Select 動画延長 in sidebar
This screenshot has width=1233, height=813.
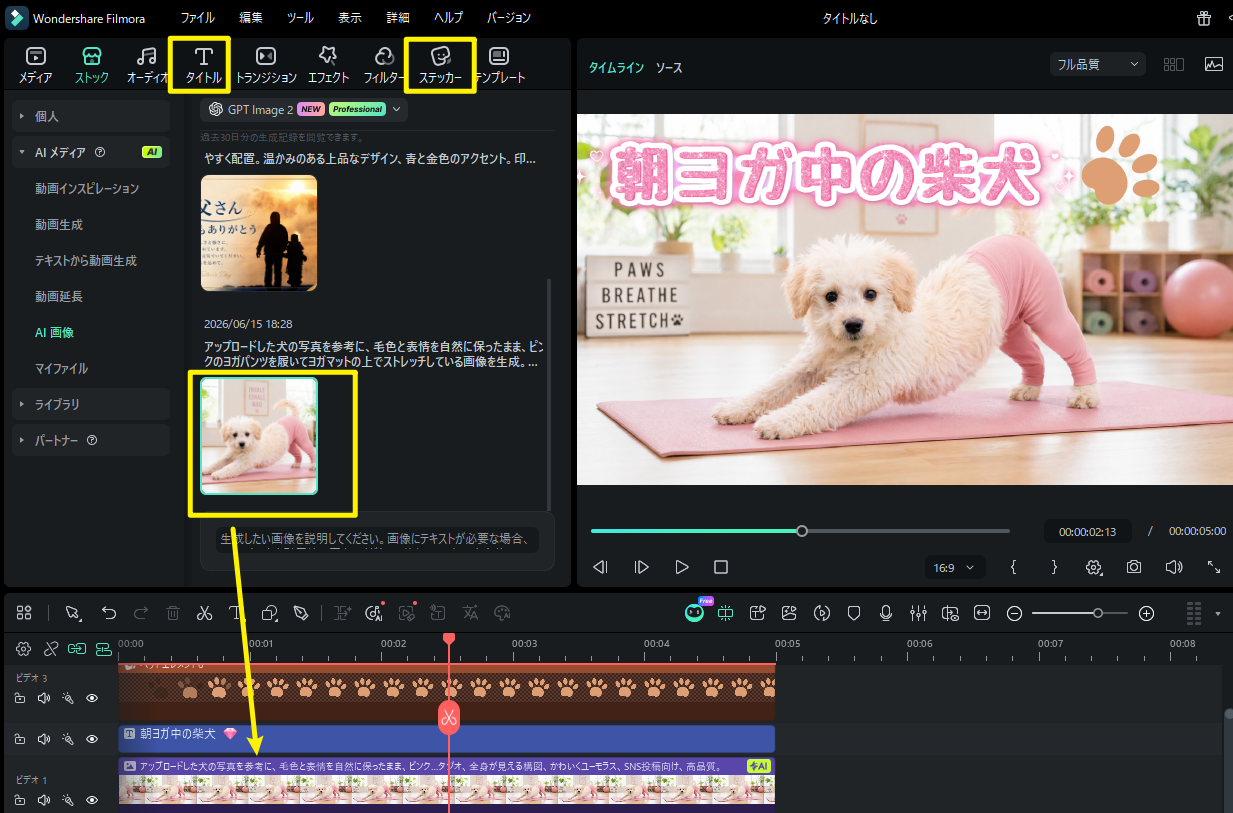[x=59, y=296]
